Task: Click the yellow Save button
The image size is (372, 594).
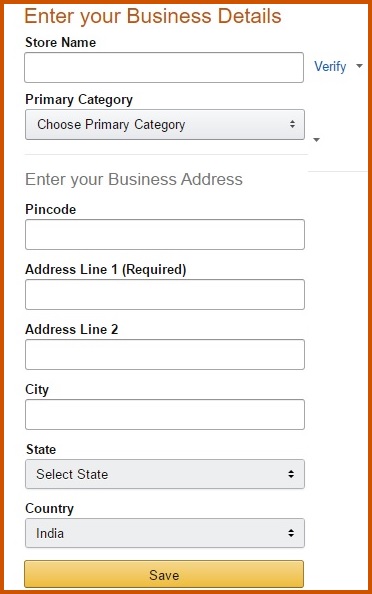Action: (x=164, y=574)
